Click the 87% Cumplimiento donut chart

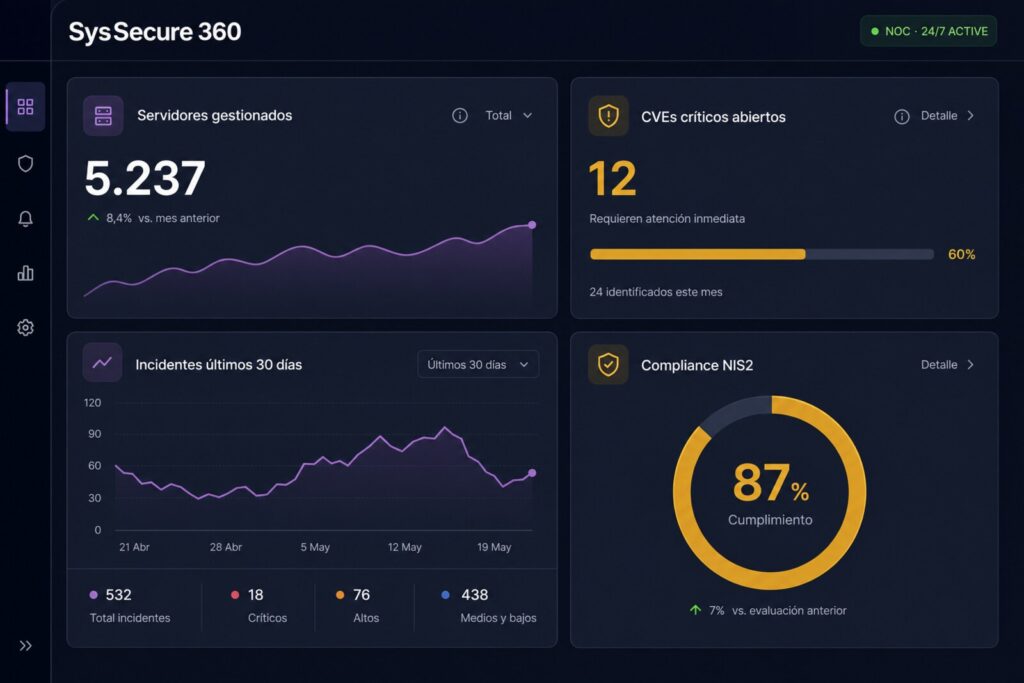pyautogui.click(x=770, y=492)
